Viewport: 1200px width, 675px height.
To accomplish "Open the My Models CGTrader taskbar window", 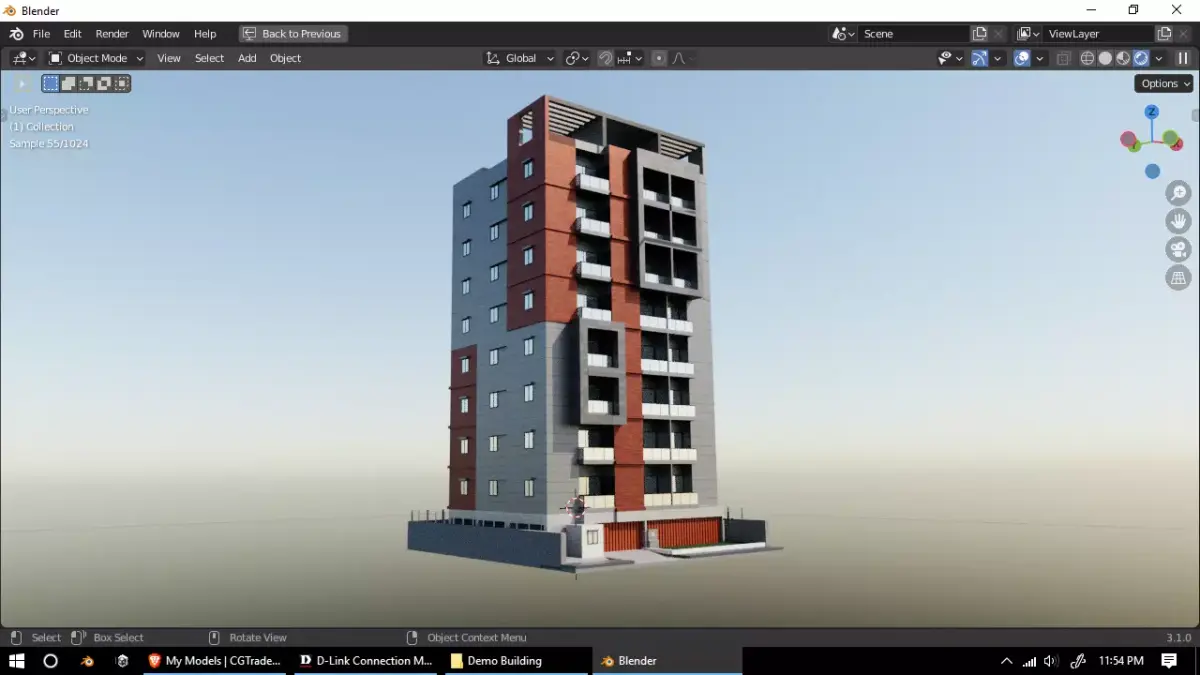I will (215, 661).
